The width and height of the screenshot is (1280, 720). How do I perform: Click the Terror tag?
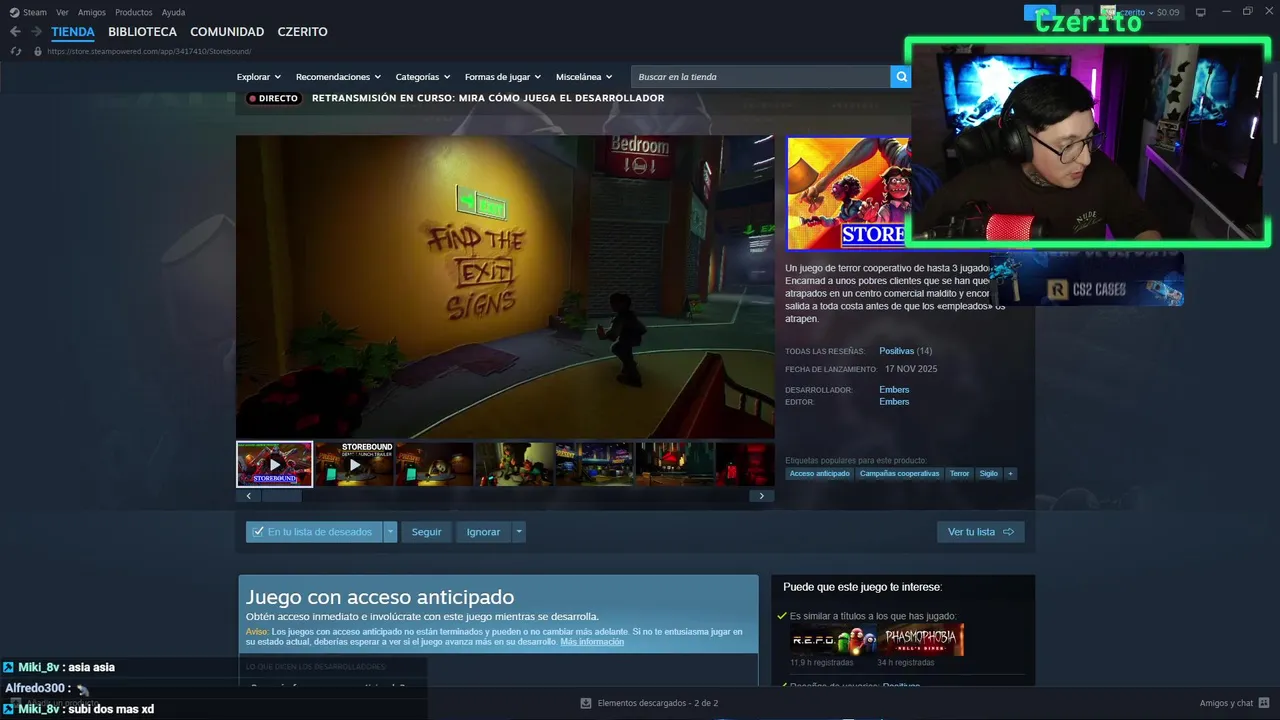[959, 474]
